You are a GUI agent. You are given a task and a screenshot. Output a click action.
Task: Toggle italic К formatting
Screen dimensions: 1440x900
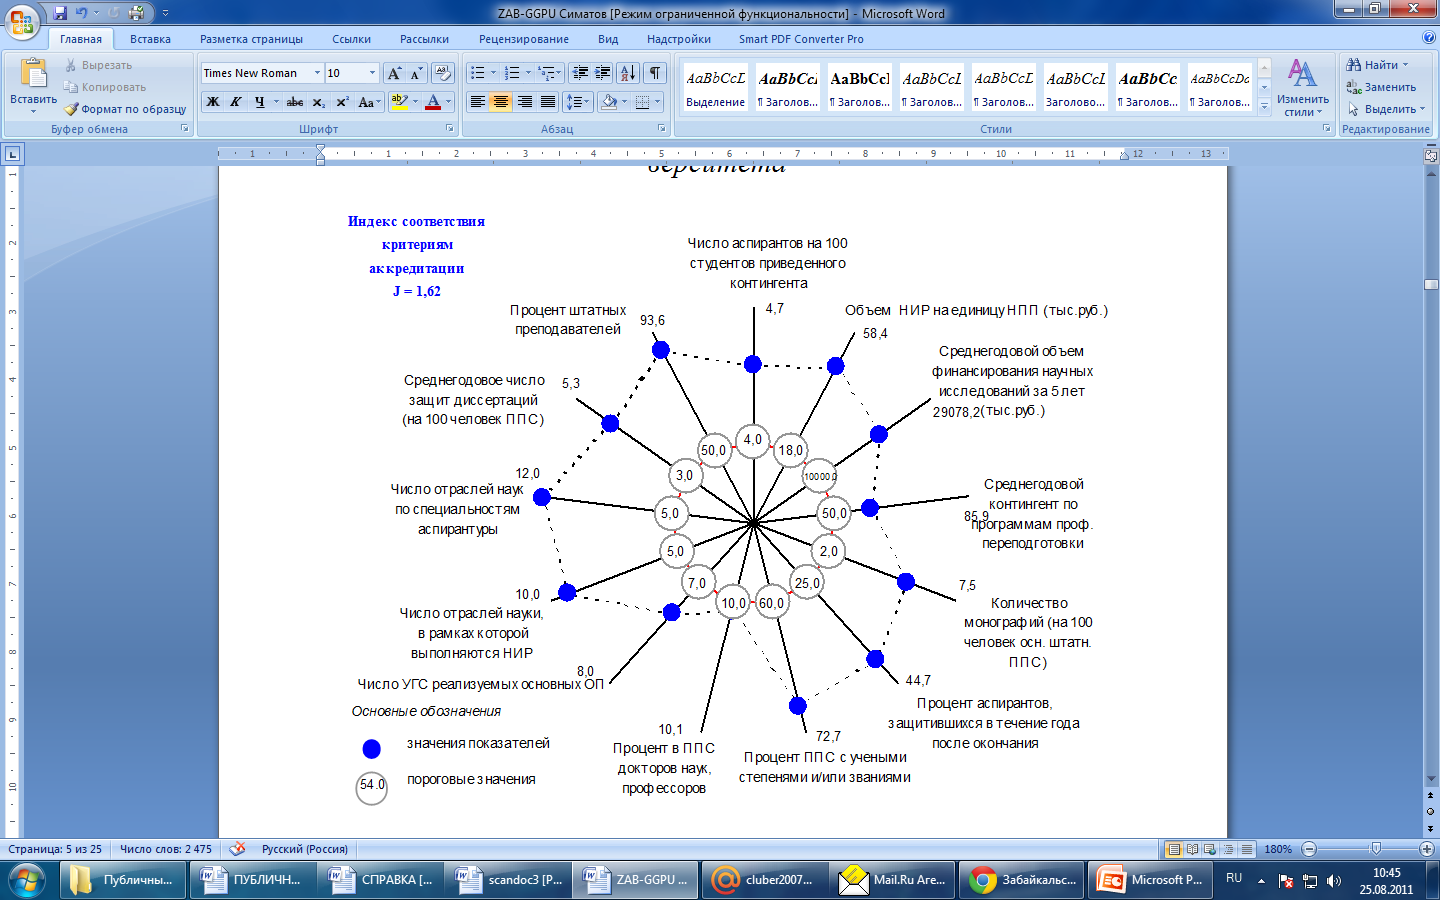(x=236, y=102)
